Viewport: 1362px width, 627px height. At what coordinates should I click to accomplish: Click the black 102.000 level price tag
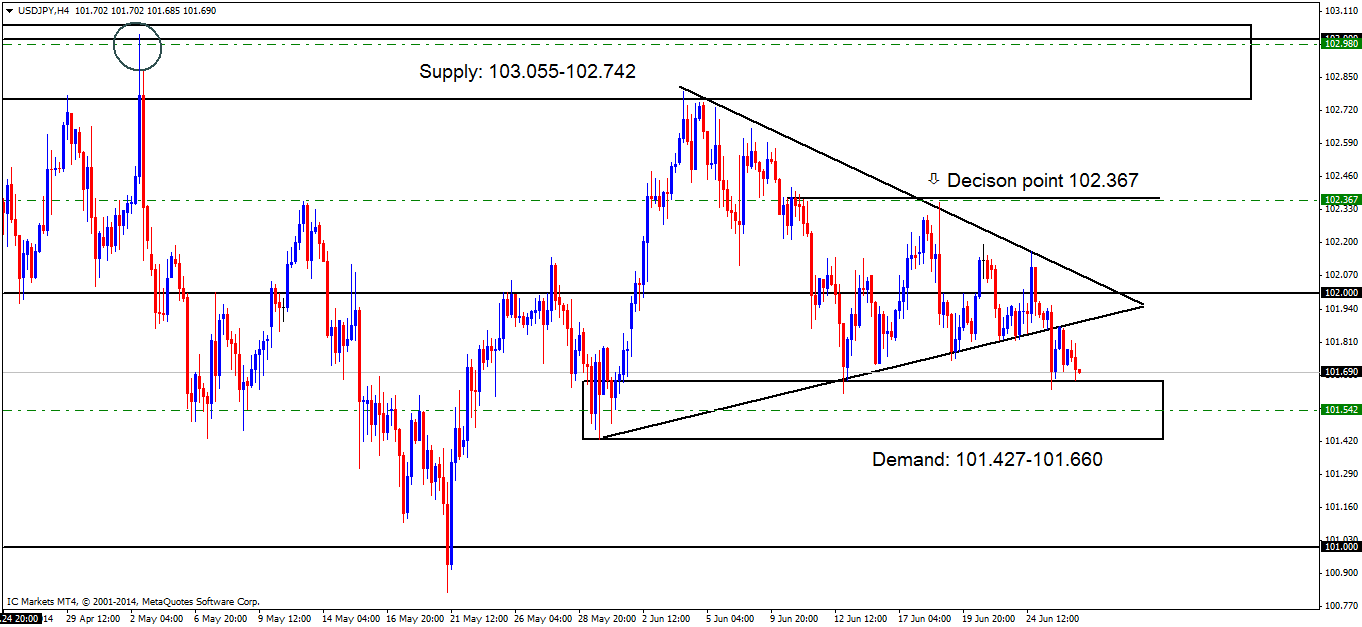pos(1341,293)
